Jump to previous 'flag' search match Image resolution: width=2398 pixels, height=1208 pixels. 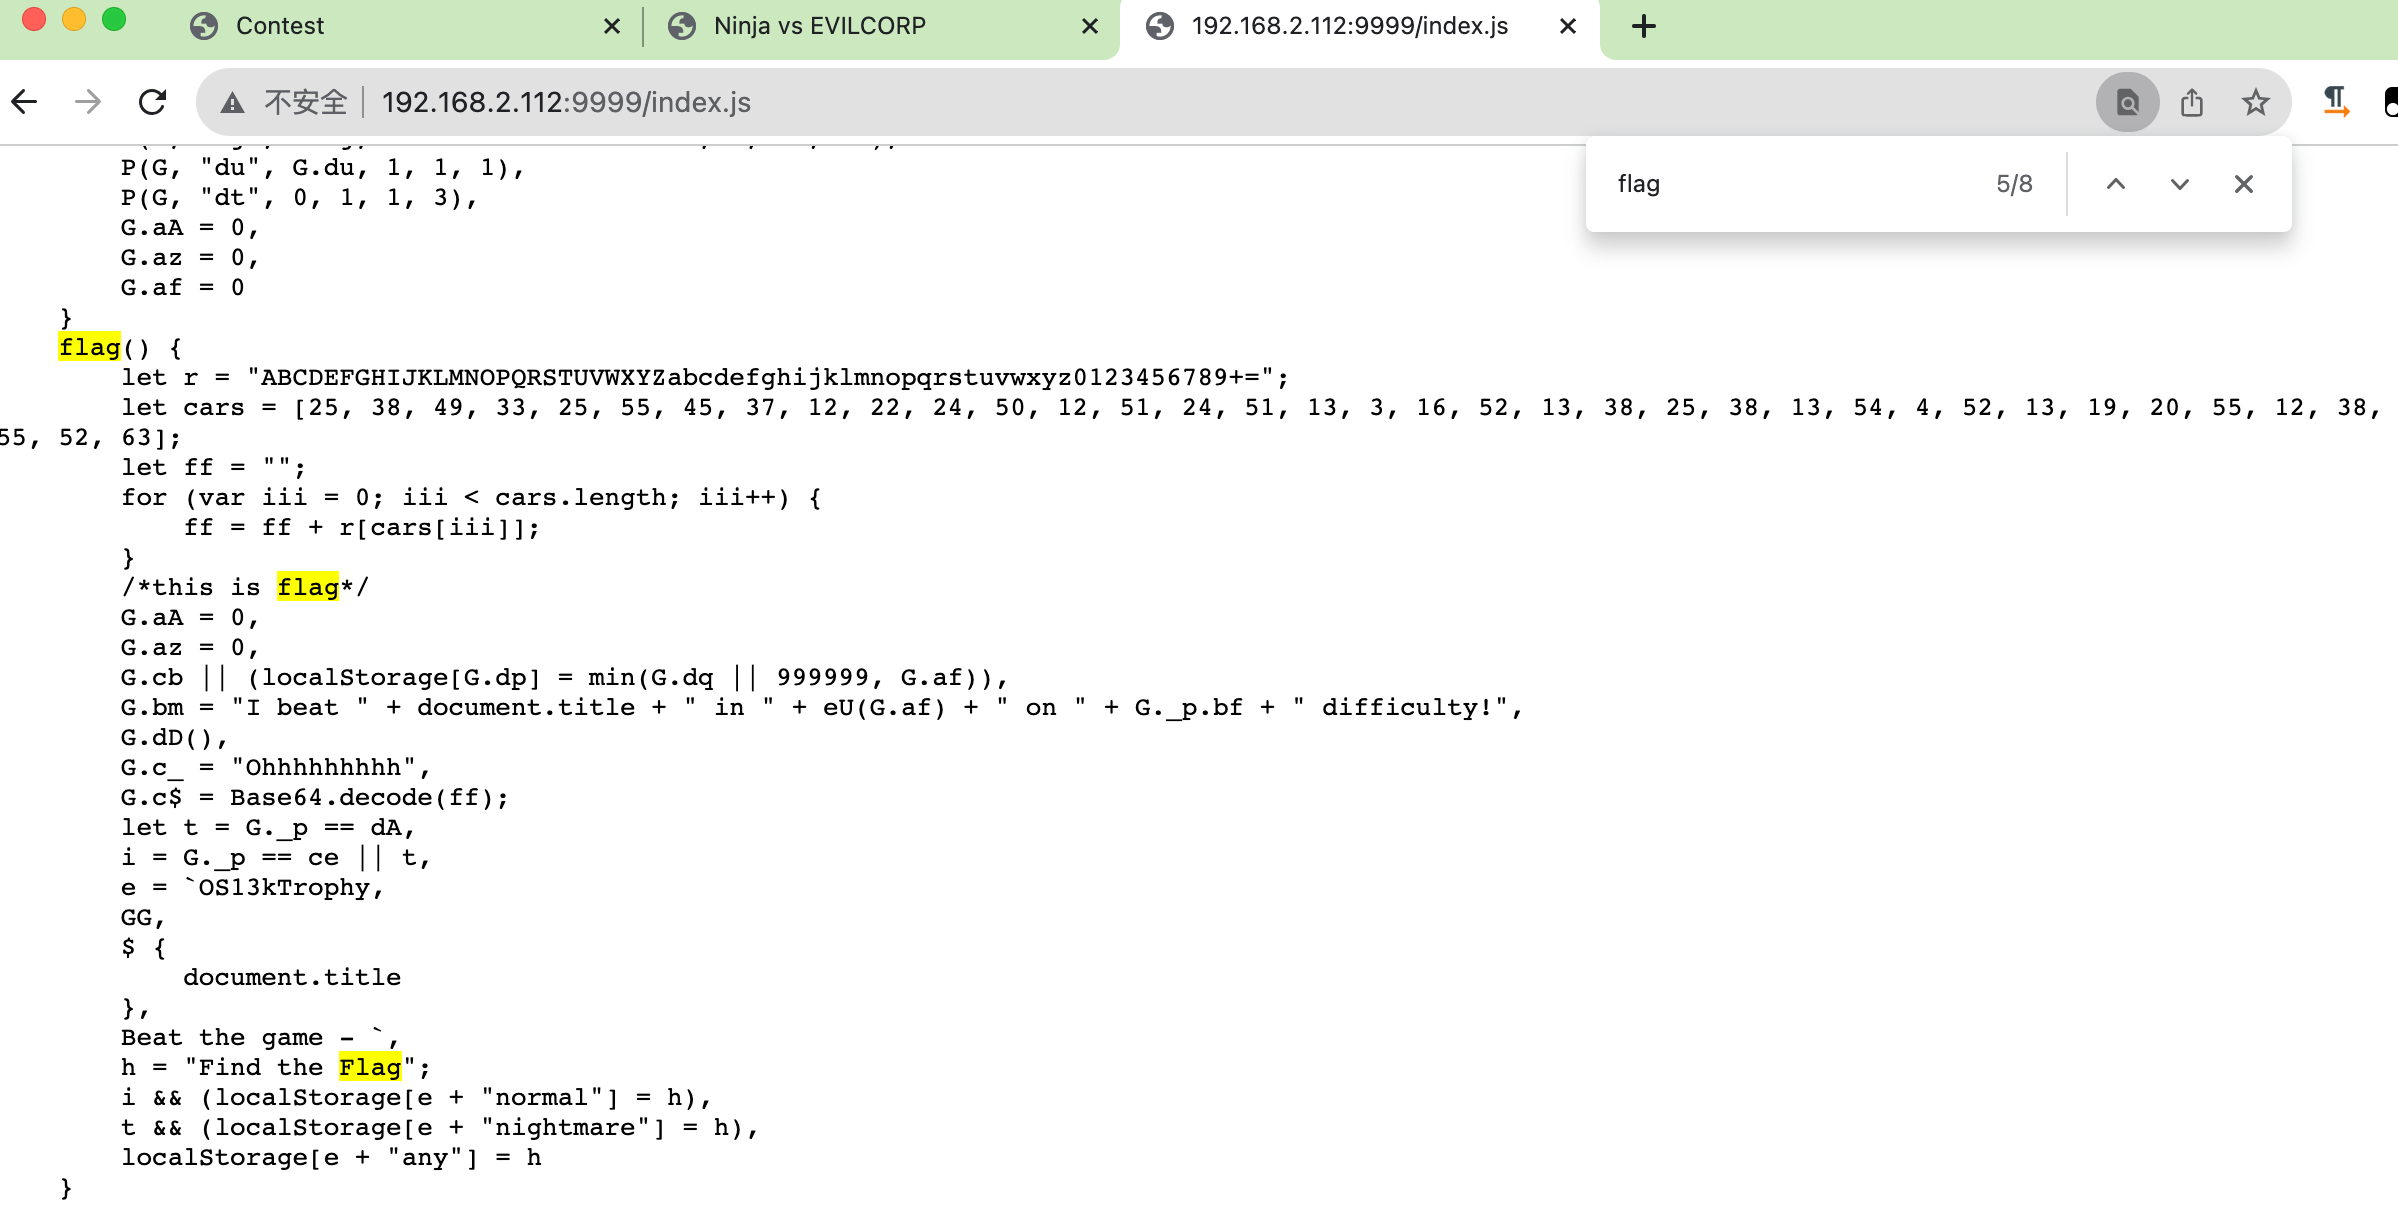2116,184
